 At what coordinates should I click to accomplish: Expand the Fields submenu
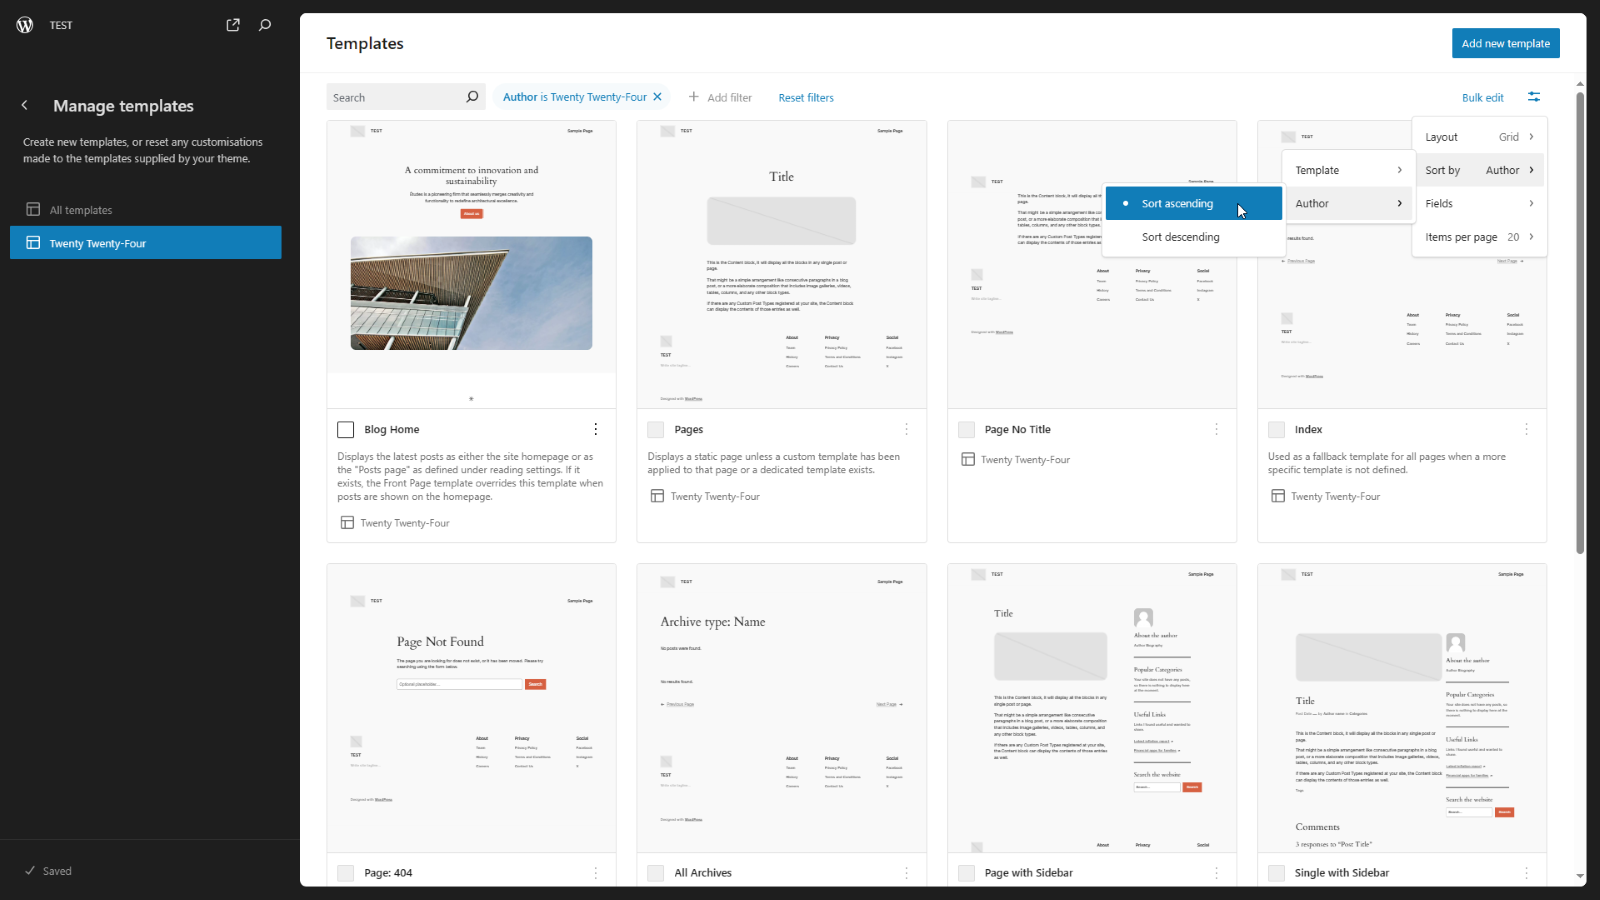tap(1479, 204)
